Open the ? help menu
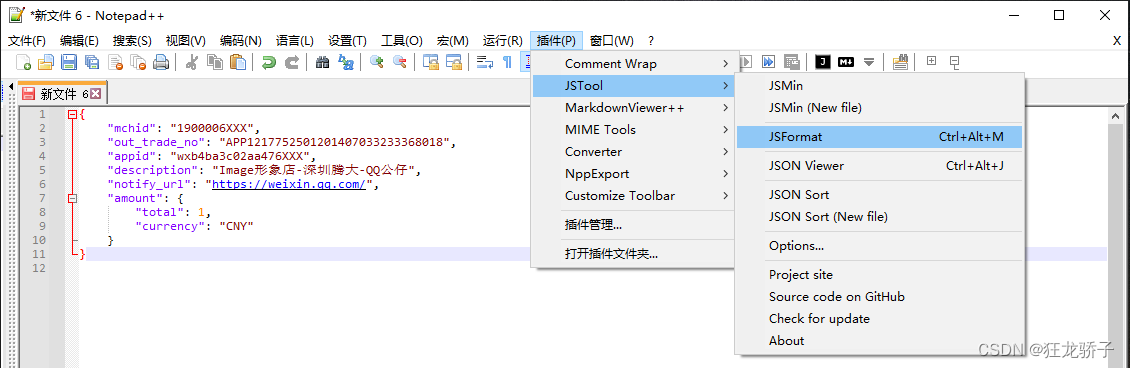Viewport: 1130px width, 368px height. tap(651, 40)
